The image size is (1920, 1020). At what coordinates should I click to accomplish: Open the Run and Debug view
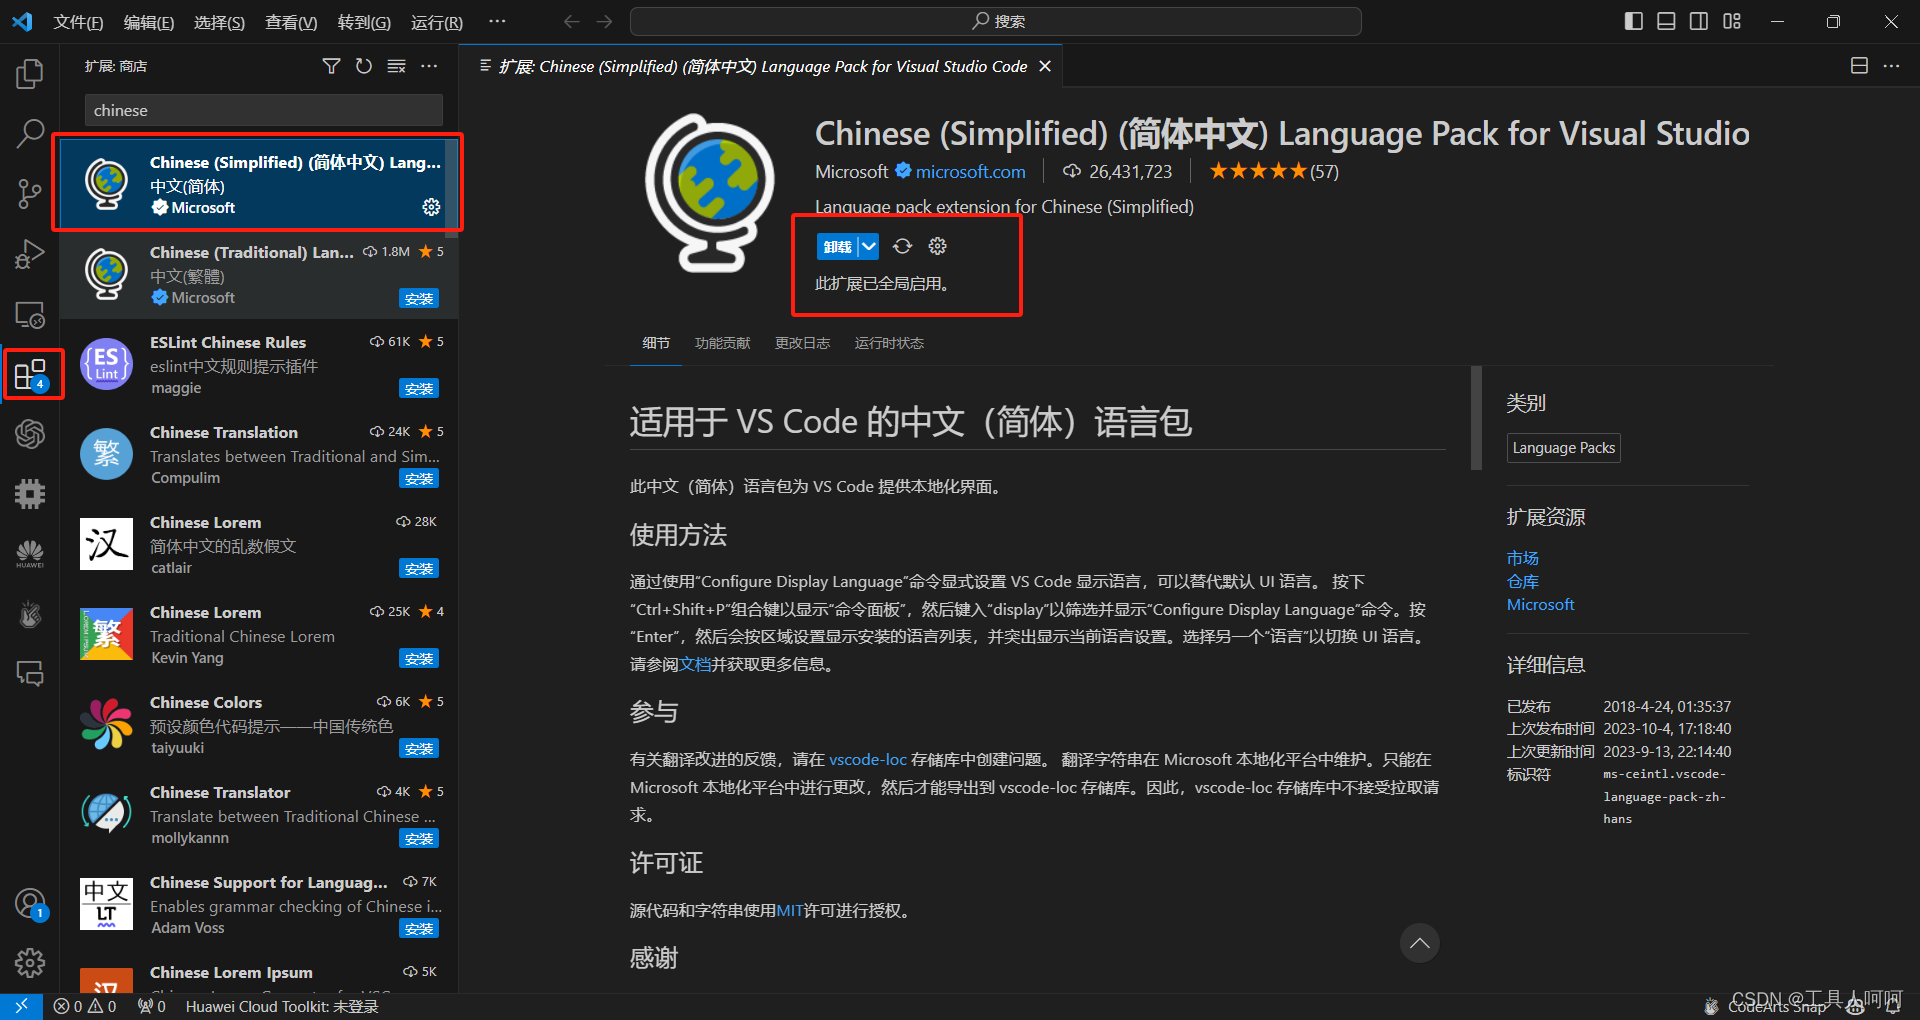[30, 254]
